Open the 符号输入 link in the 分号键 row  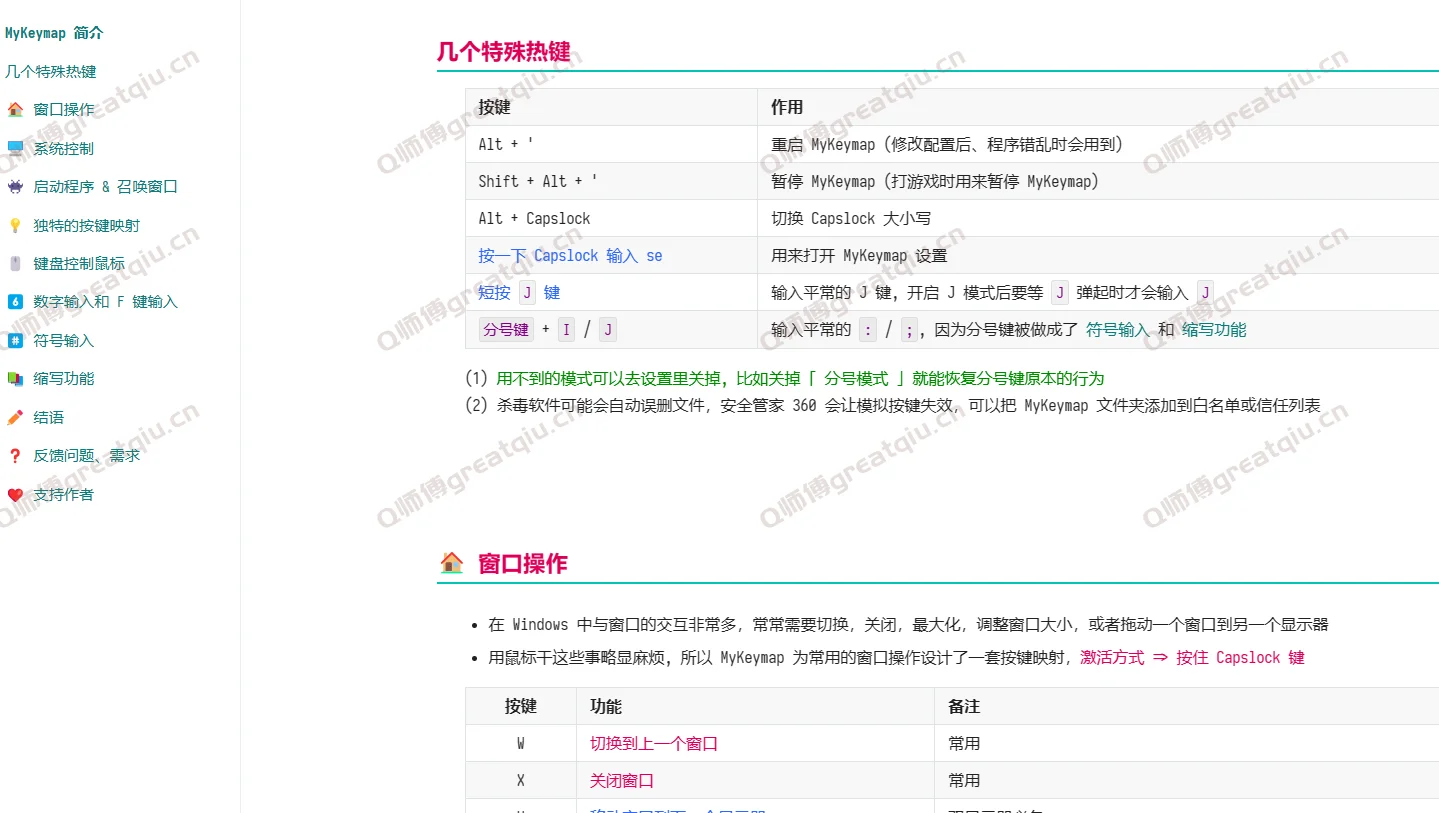pyautogui.click(x=1116, y=329)
